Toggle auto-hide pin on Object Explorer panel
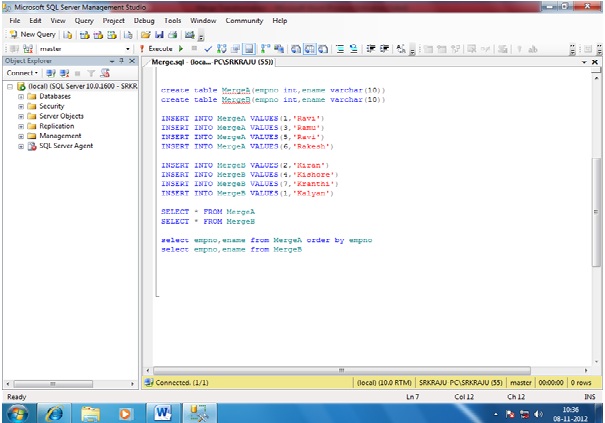The image size is (605, 423). coord(121,61)
